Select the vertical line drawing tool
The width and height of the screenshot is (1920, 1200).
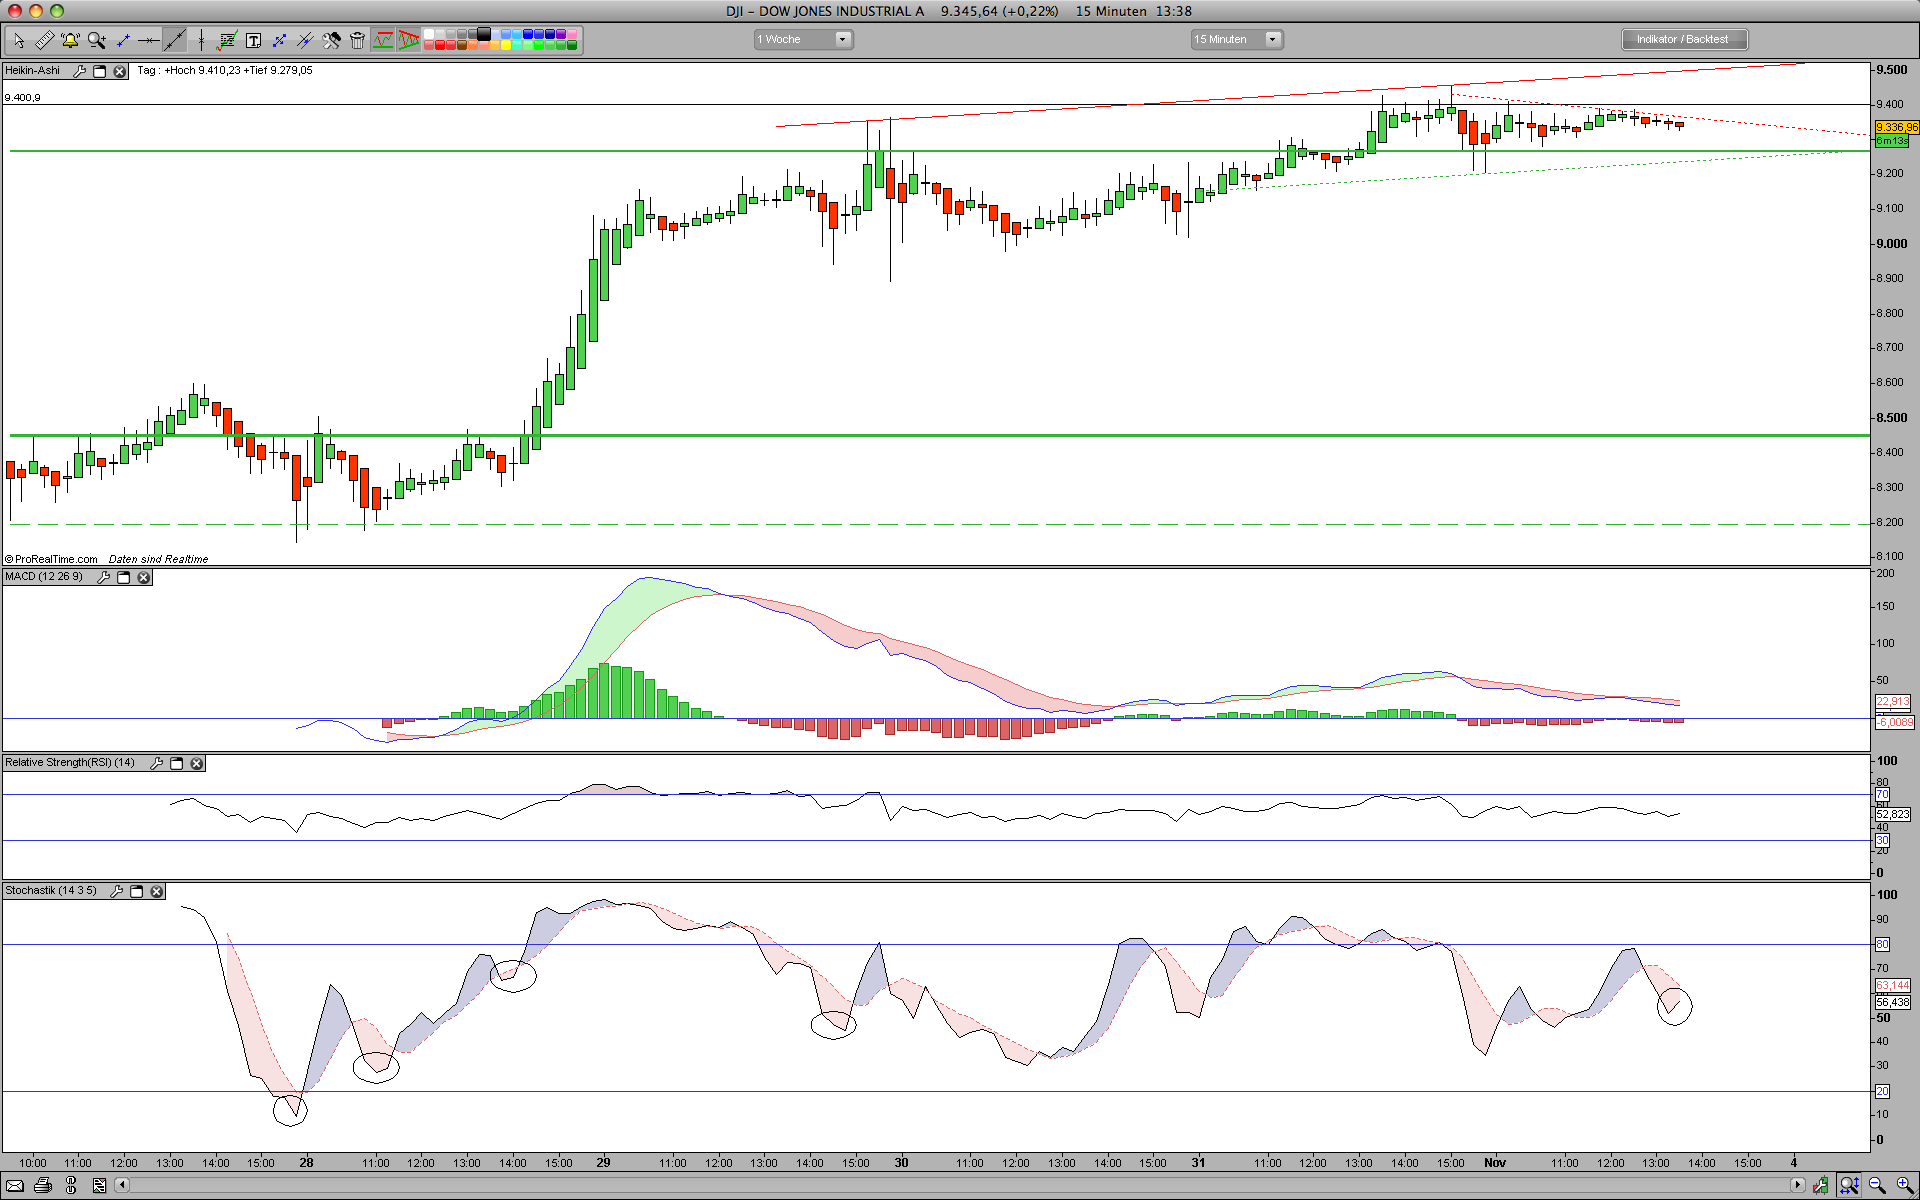point(201,40)
